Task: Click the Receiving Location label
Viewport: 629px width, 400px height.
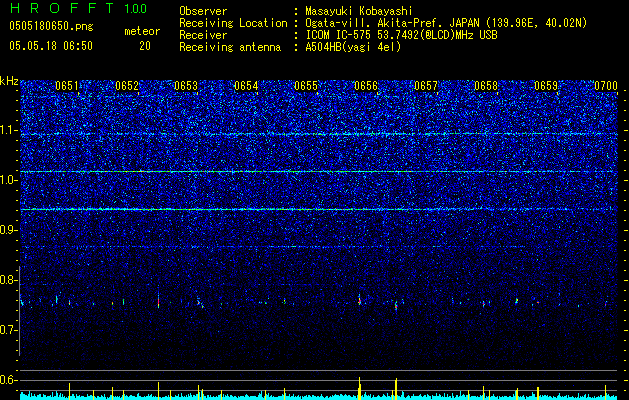Action: tap(233, 23)
